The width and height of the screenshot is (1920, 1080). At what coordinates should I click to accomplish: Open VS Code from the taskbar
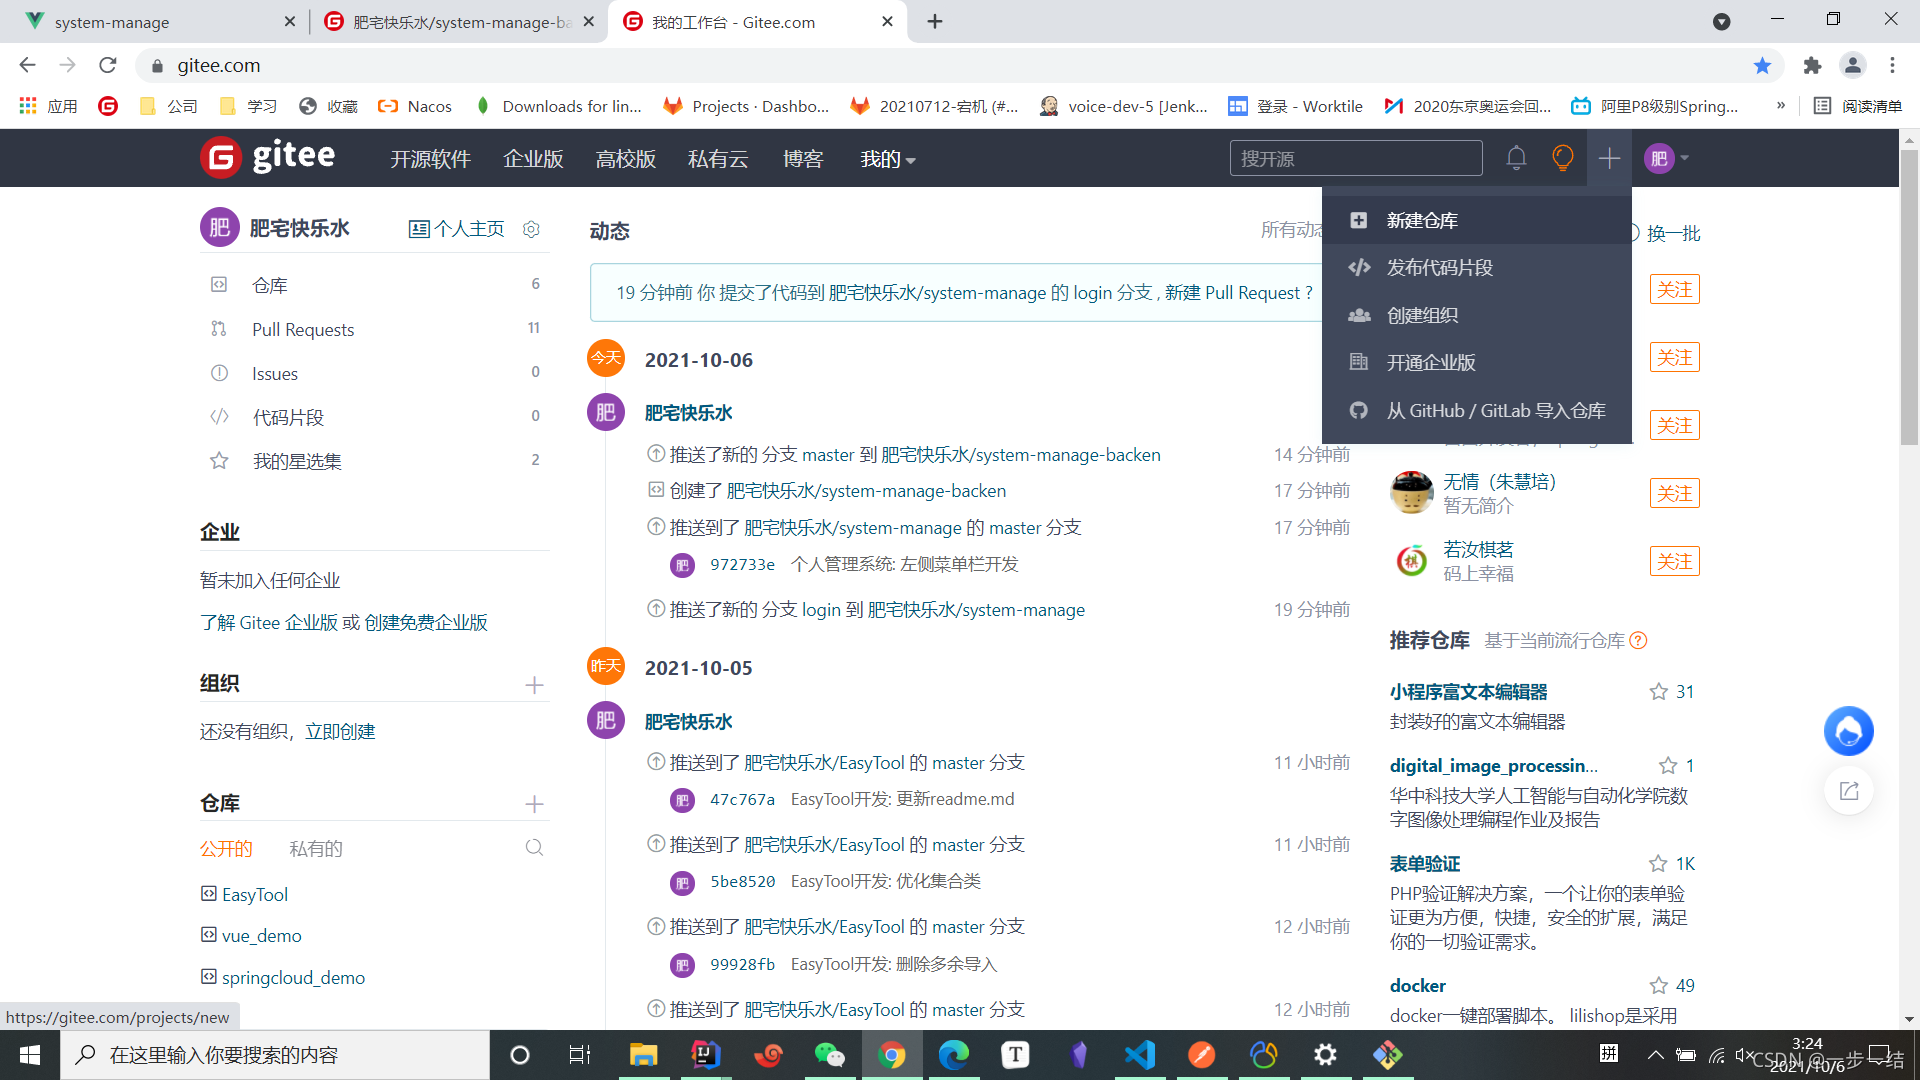point(1140,1054)
